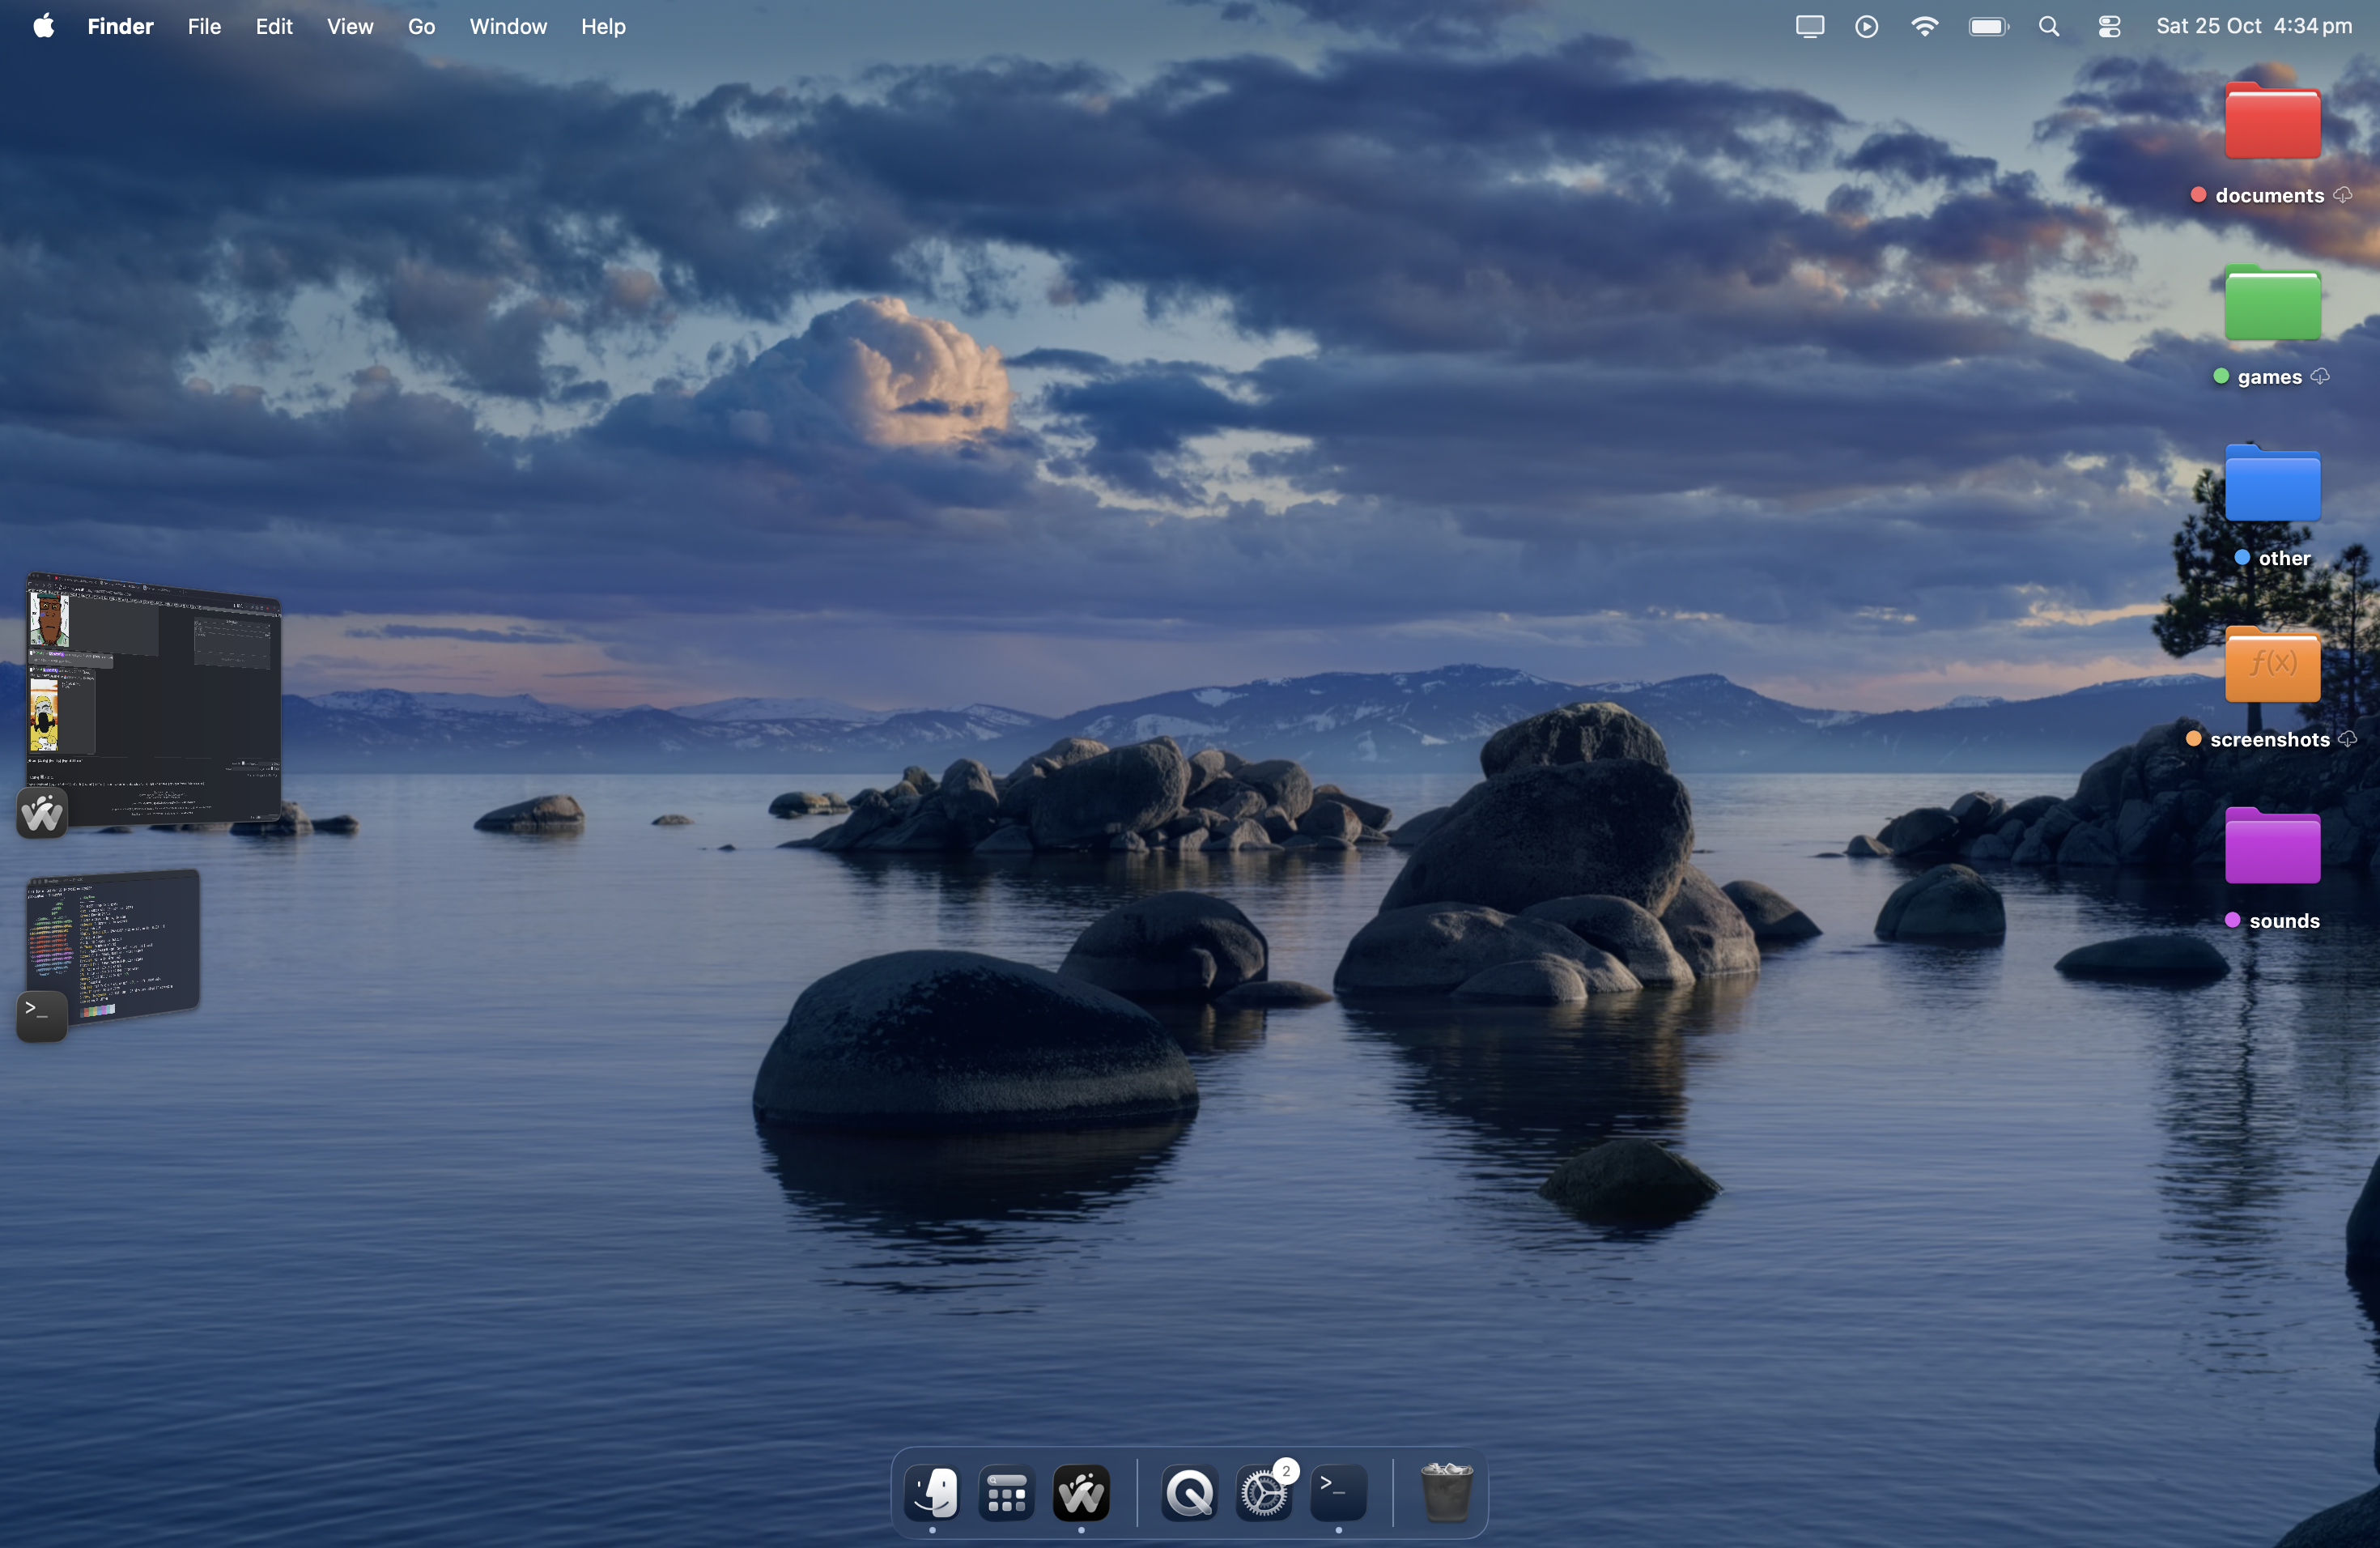Click the date and time display
This screenshot has width=2380, height=1548.
coord(2253,27)
